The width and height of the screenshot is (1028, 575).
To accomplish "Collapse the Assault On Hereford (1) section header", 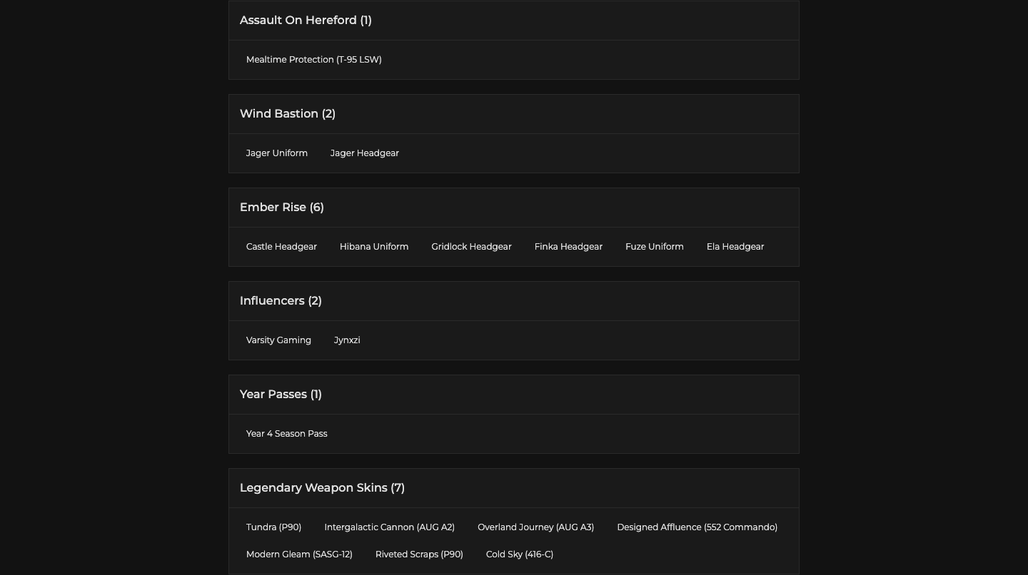I will [513, 20].
